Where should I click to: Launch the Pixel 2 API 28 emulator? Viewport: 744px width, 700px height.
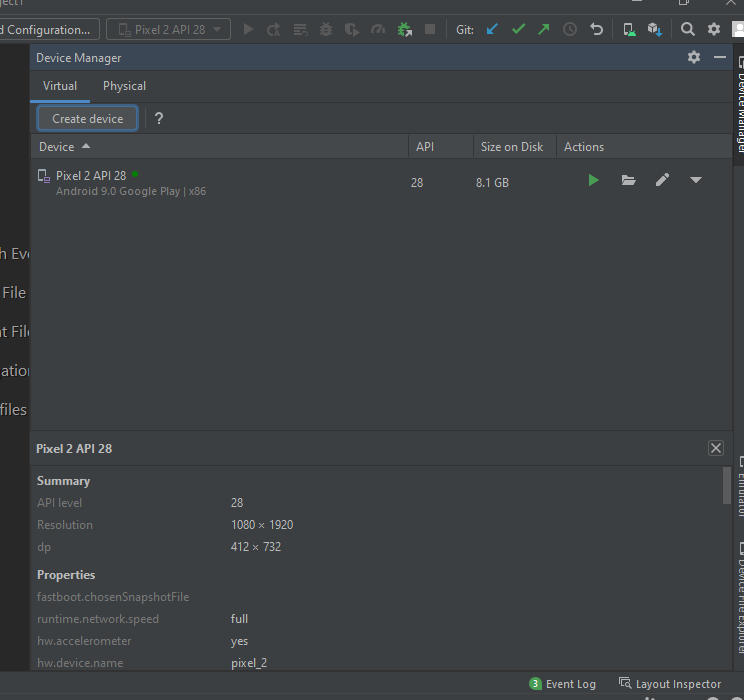(x=593, y=180)
